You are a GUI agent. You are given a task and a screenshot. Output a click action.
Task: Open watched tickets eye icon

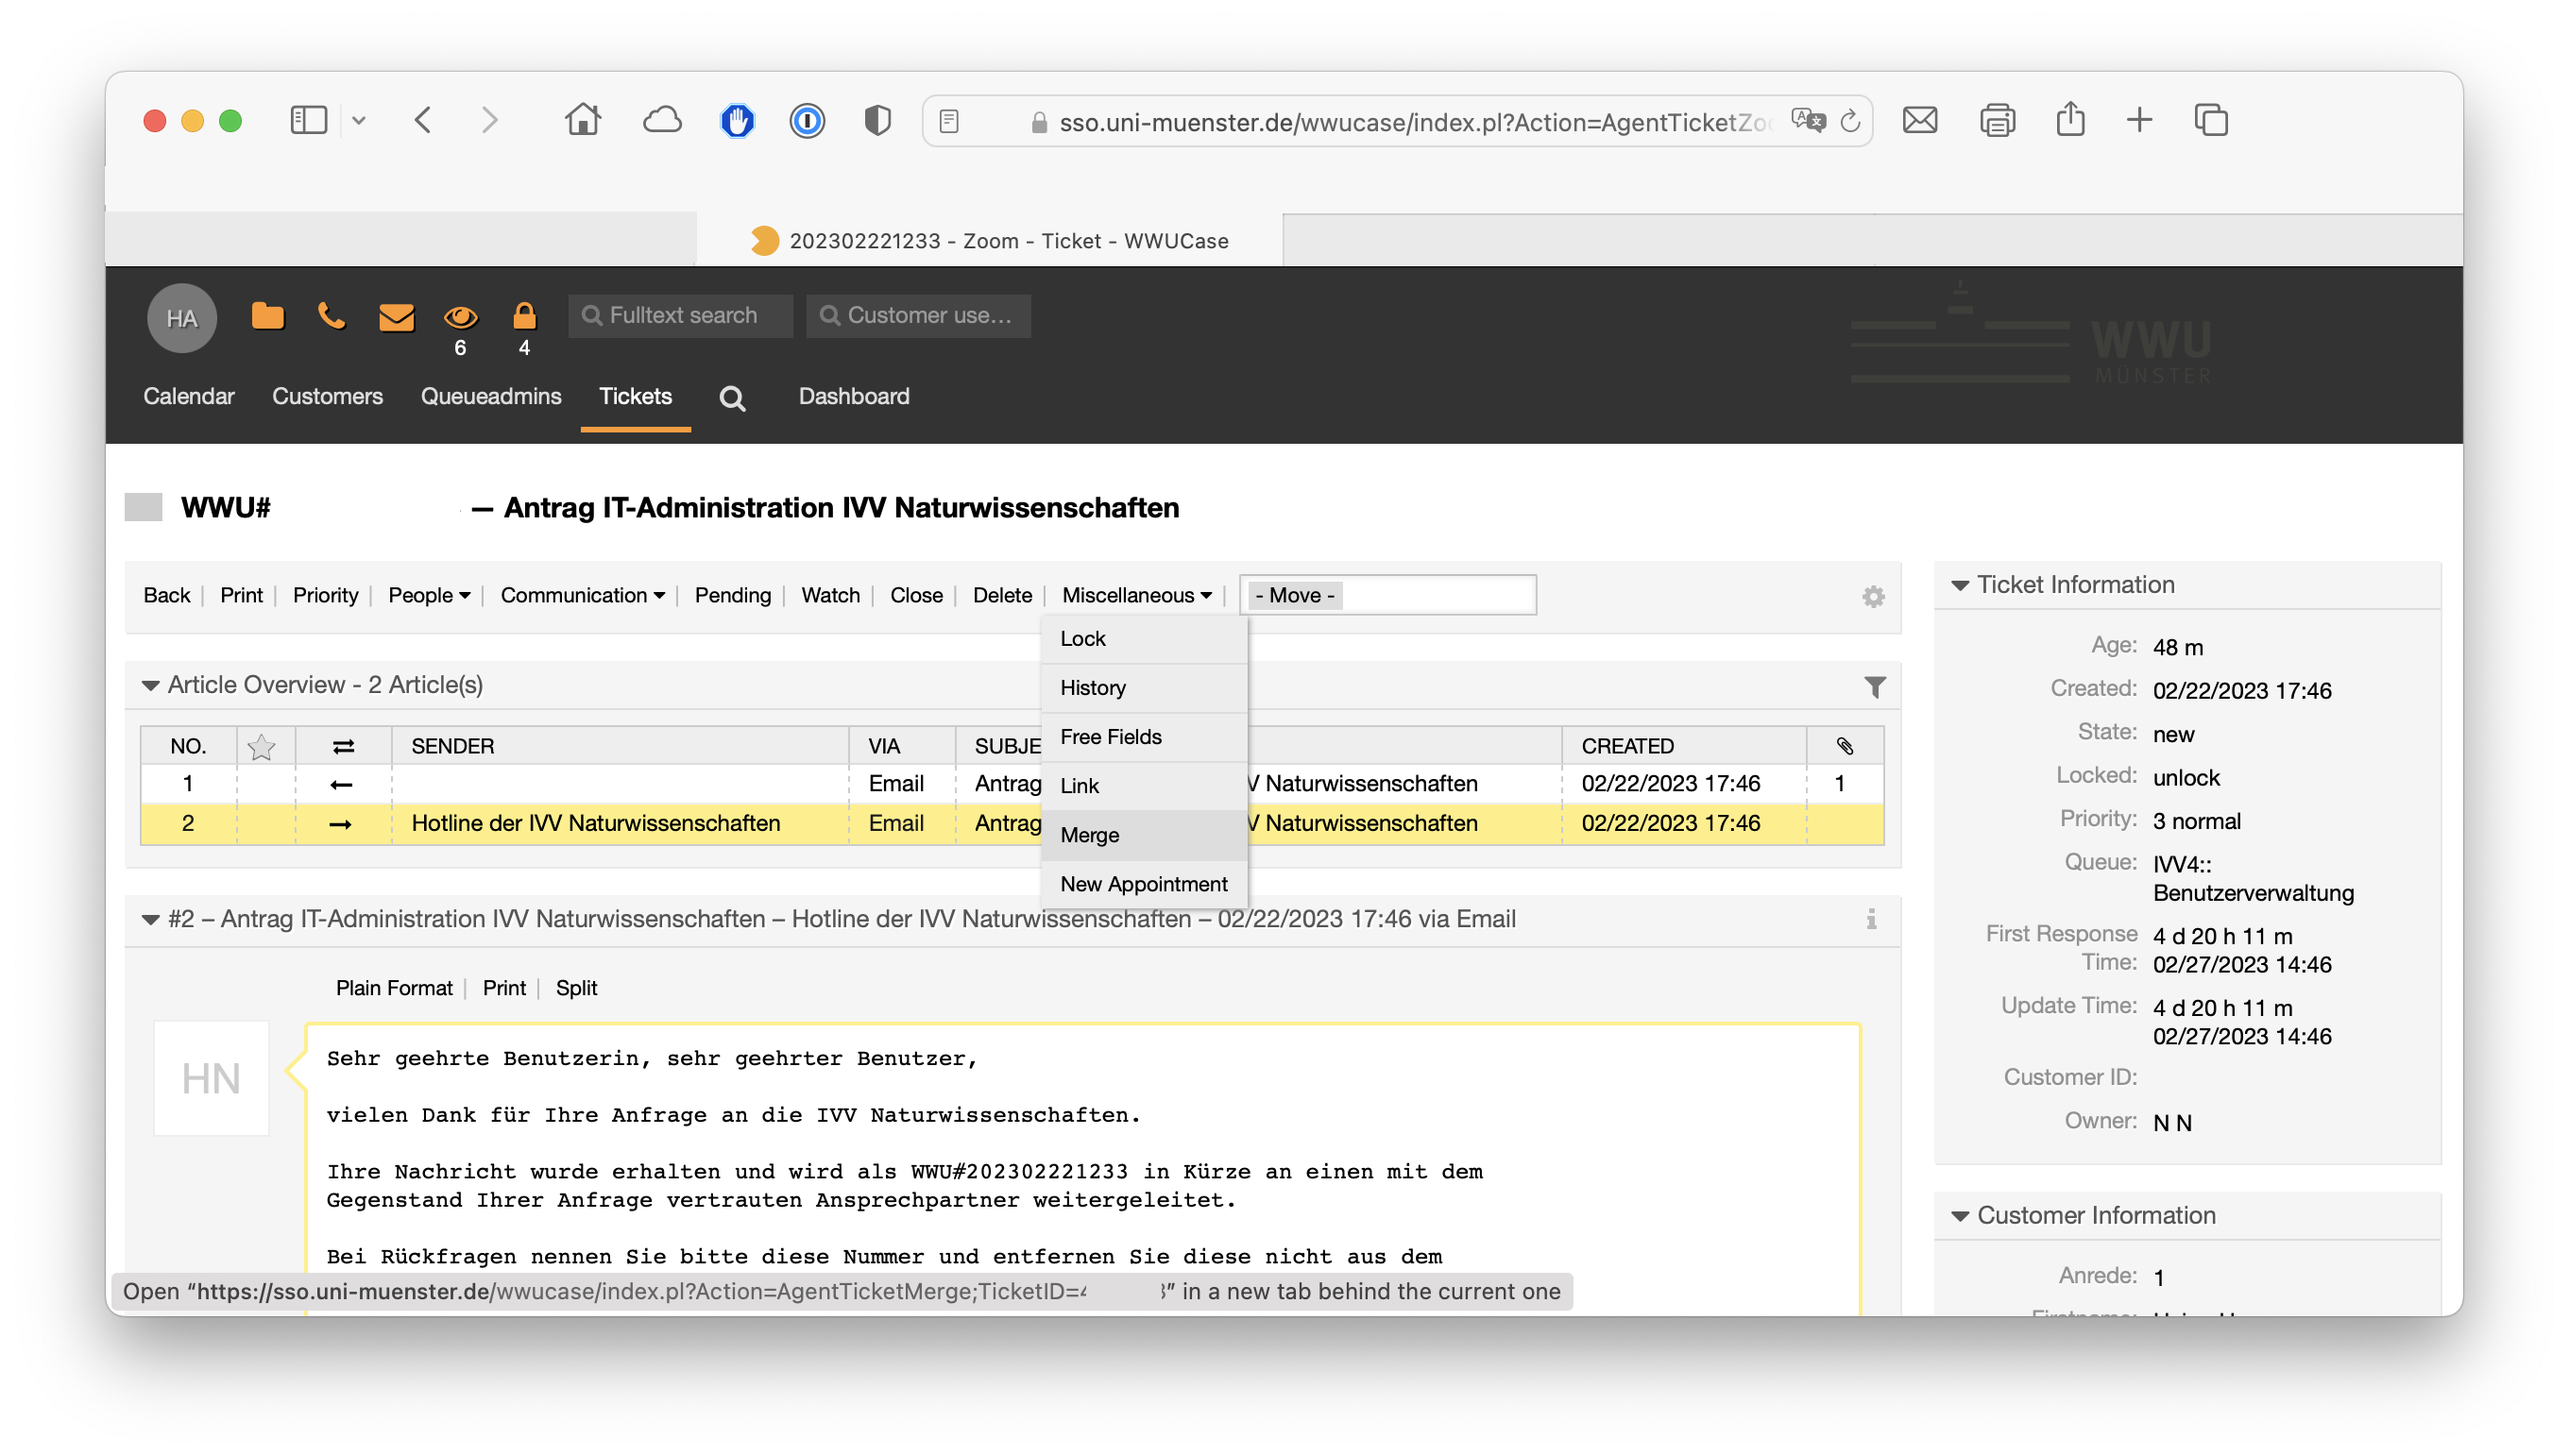[460, 317]
